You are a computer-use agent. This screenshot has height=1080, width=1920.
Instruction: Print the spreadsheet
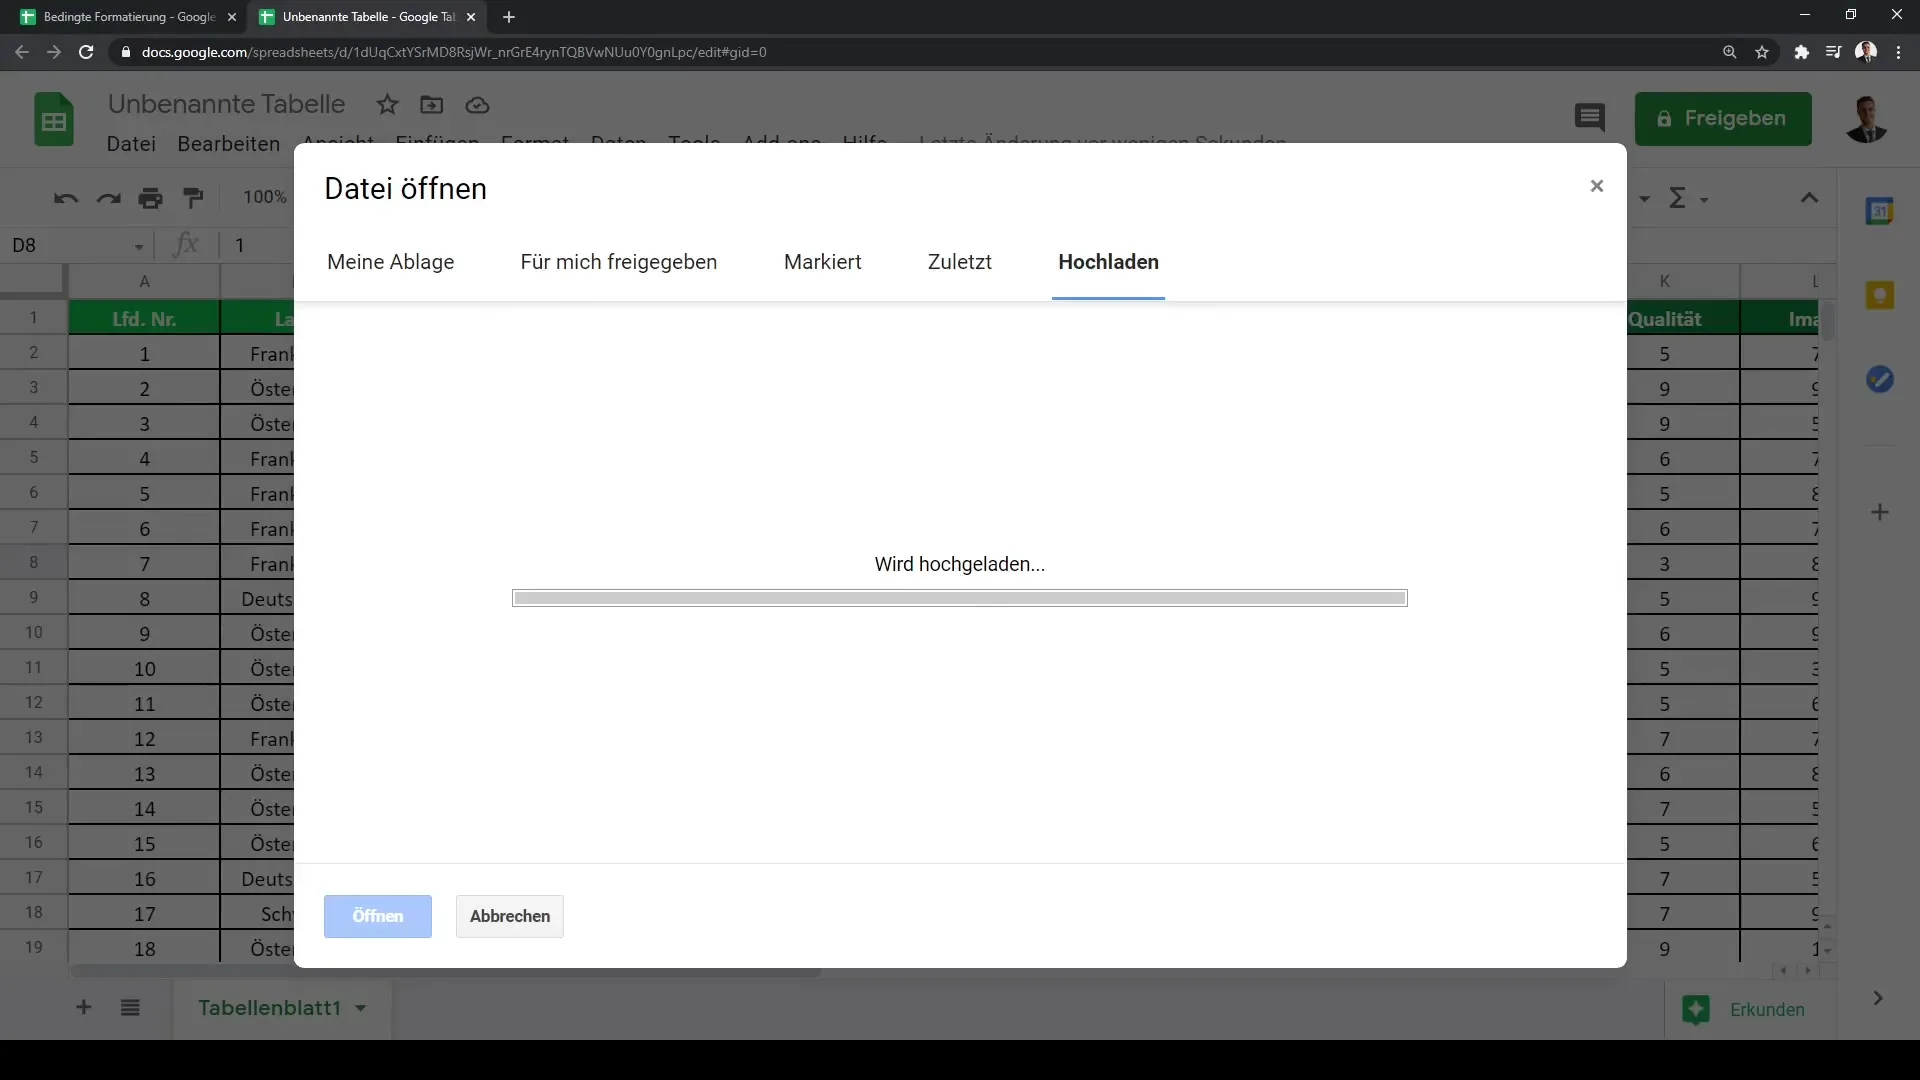click(x=150, y=198)
